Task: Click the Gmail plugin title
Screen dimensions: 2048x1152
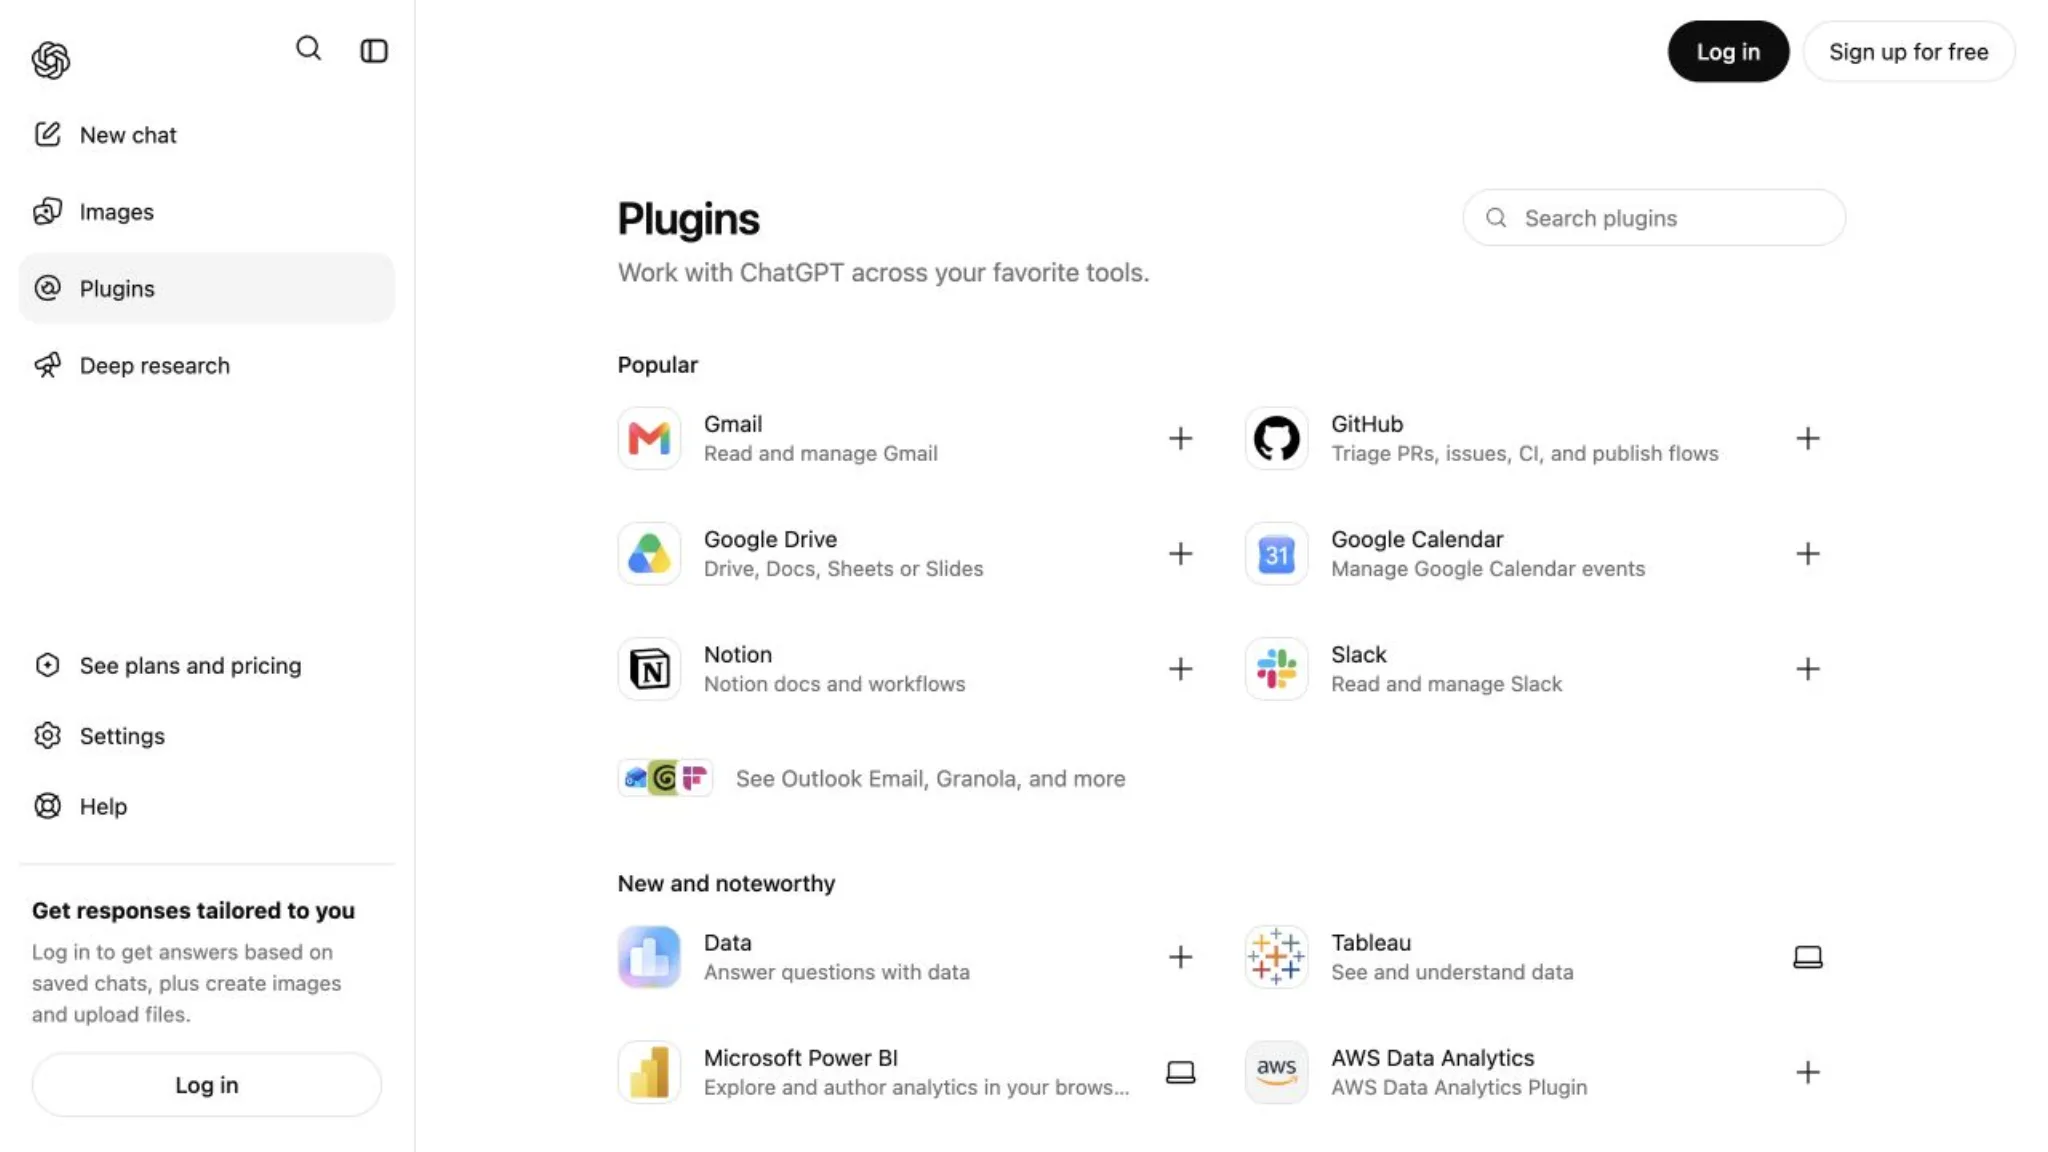Action: [x=733, y=424]
